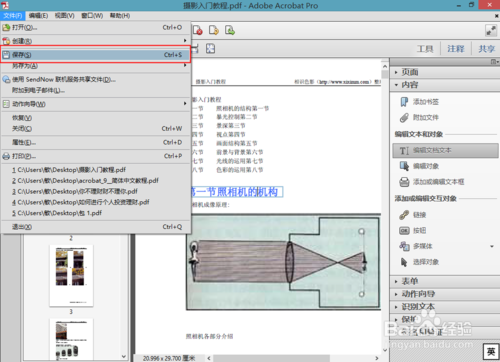Select the Select Object arrow tool
The height and width of the screenshot is (362, 500).
[404, 262]
